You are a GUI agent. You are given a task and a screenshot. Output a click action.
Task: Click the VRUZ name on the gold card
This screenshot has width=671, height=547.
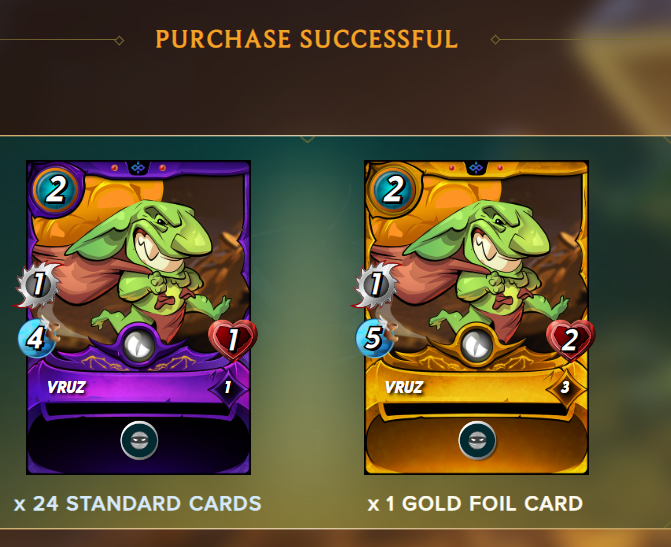tap(404, 387)
